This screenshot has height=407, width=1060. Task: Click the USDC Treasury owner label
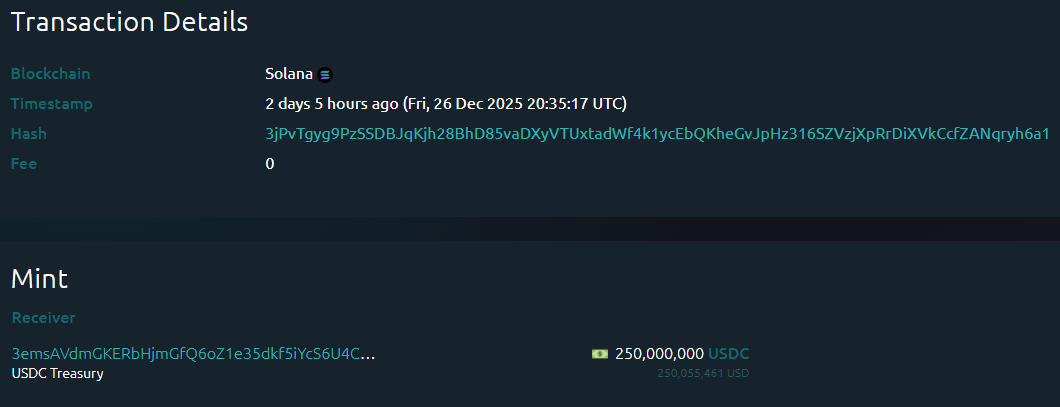coord(57,373)
